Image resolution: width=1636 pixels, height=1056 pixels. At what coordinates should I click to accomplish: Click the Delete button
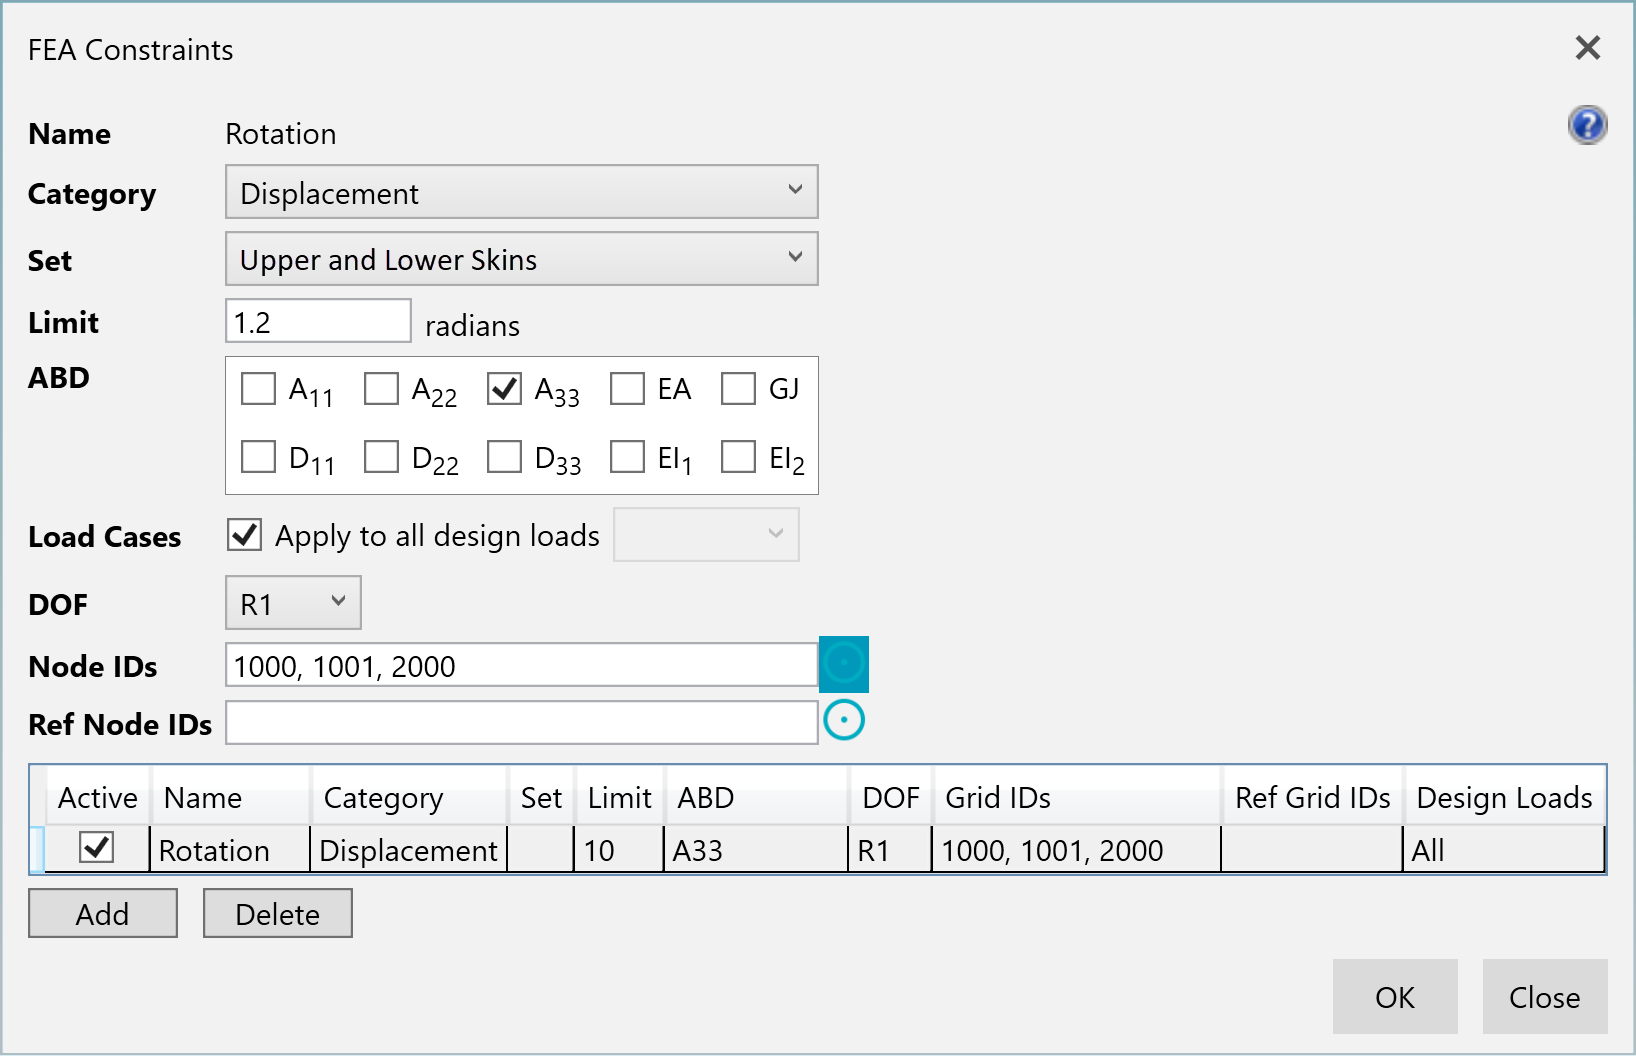tap(278, 913)
